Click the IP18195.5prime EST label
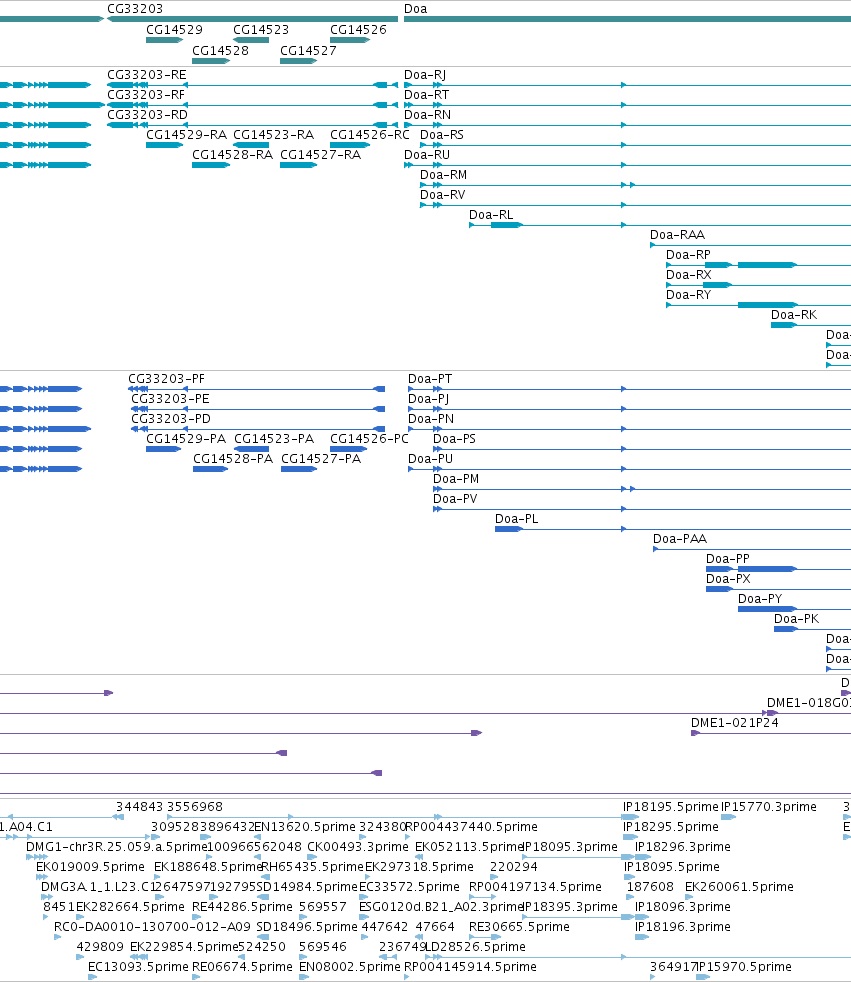Image resolution: width=851 pixels, height=982 pixels. coord(670,807)
